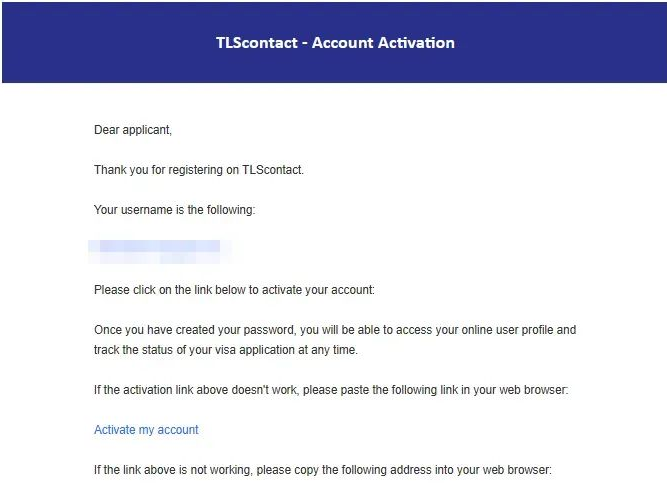Click the blurred username text block
667x498 pixels.
coord(160,252)
